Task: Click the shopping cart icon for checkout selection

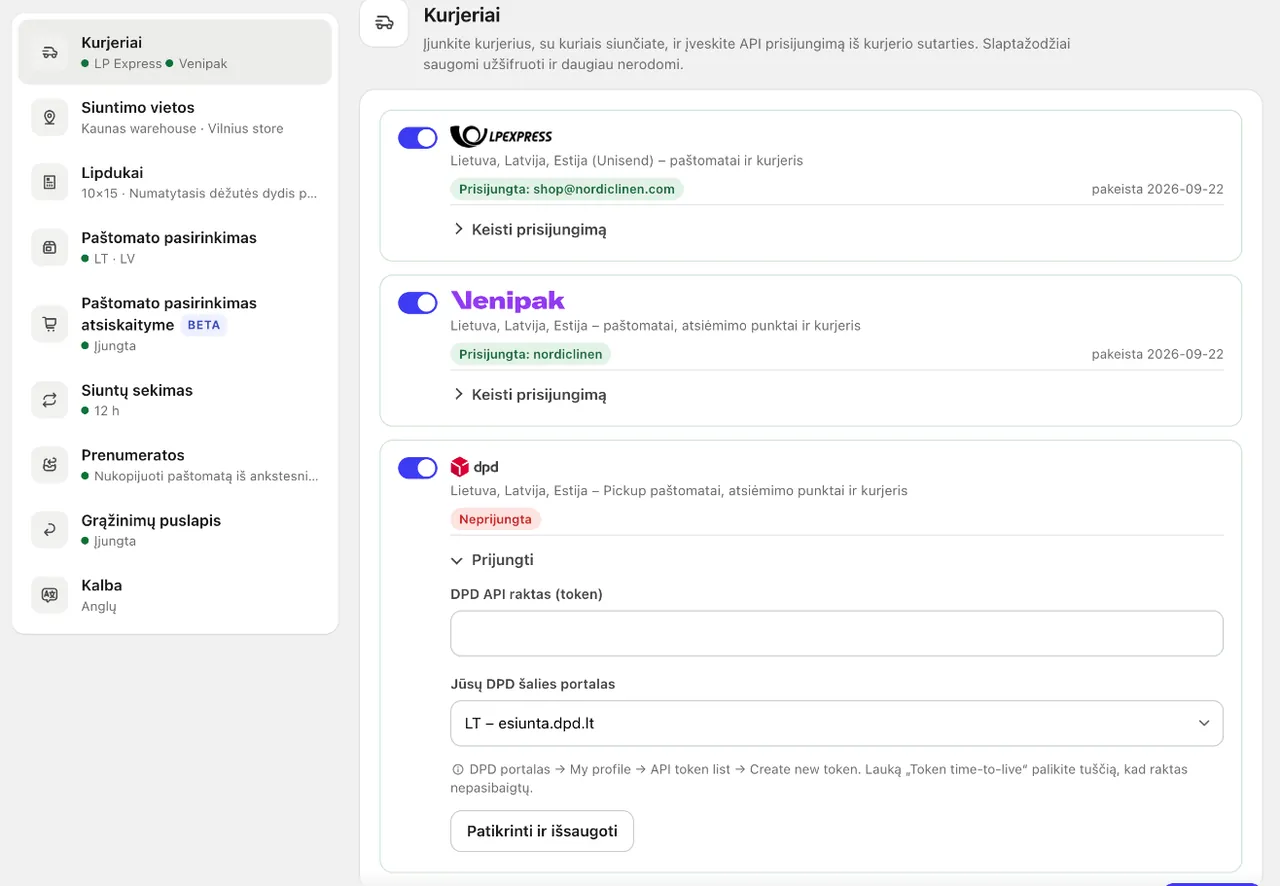Action: [x=50, y=323]
